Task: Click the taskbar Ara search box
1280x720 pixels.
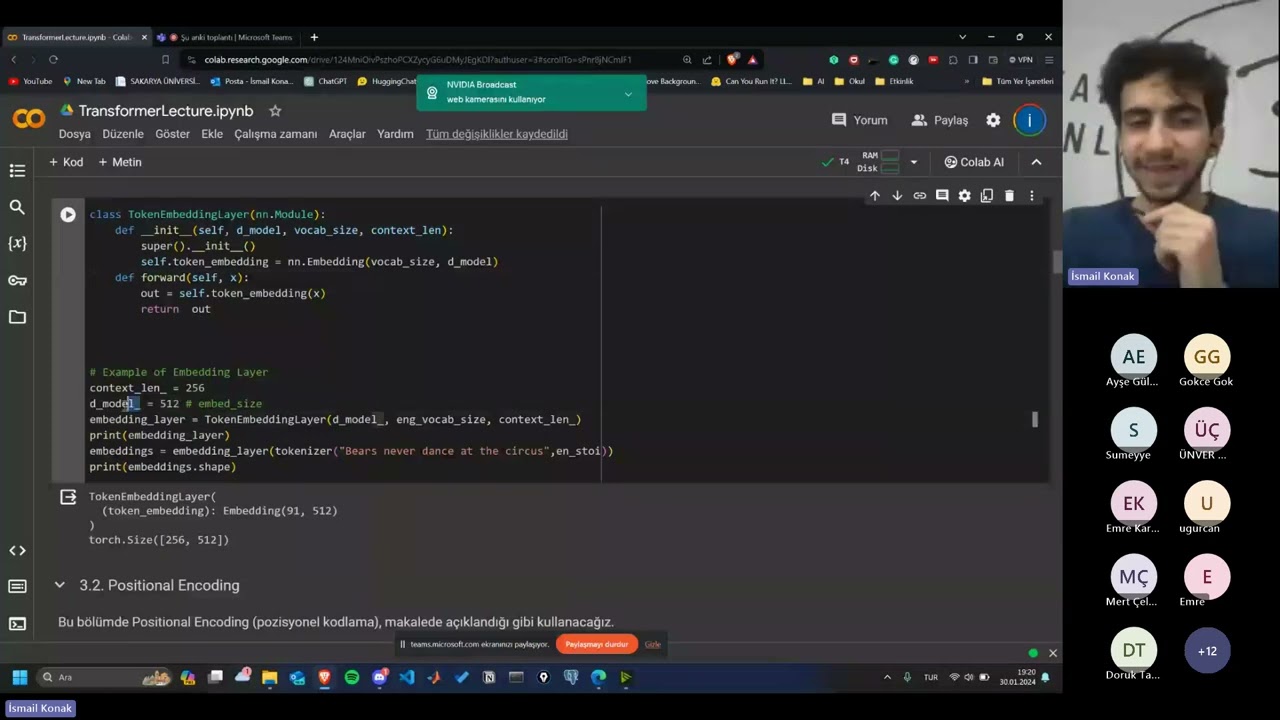Action: (105, 677)
